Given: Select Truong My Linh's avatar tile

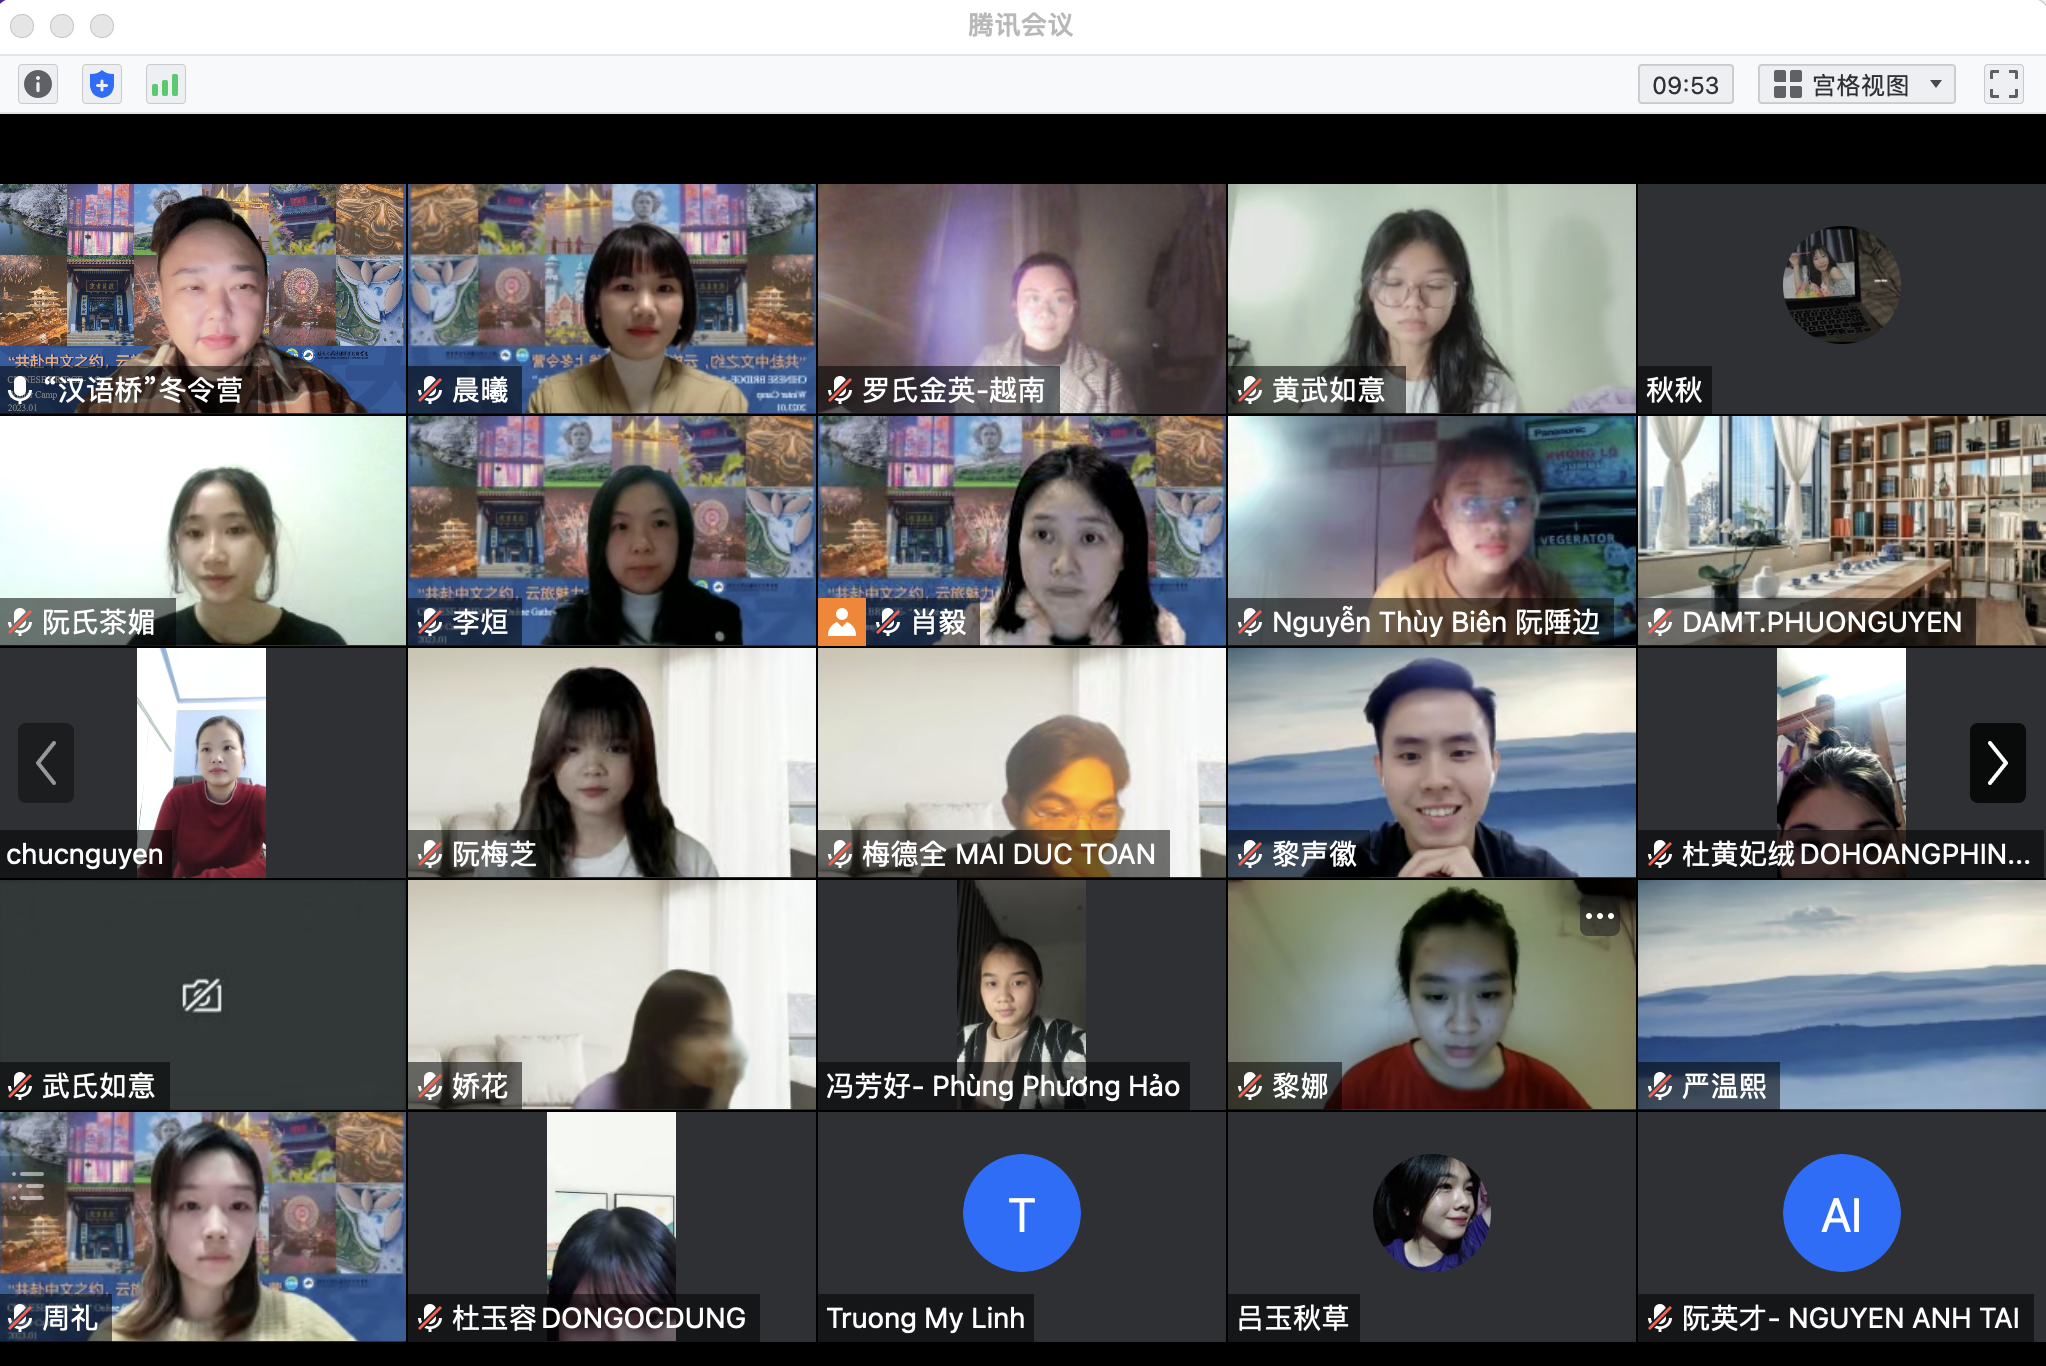Looking at the screenshot, I should pyautogui.click(x=1021, y=1213).
